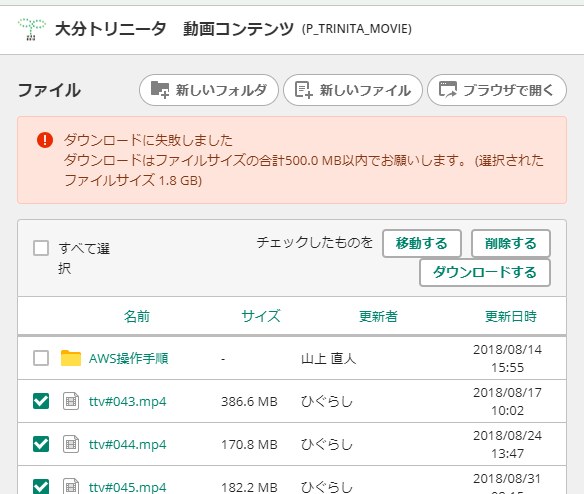
Task: Click ひぐらし in the ttv#043.mp4 row
Action: click(327, 402)
